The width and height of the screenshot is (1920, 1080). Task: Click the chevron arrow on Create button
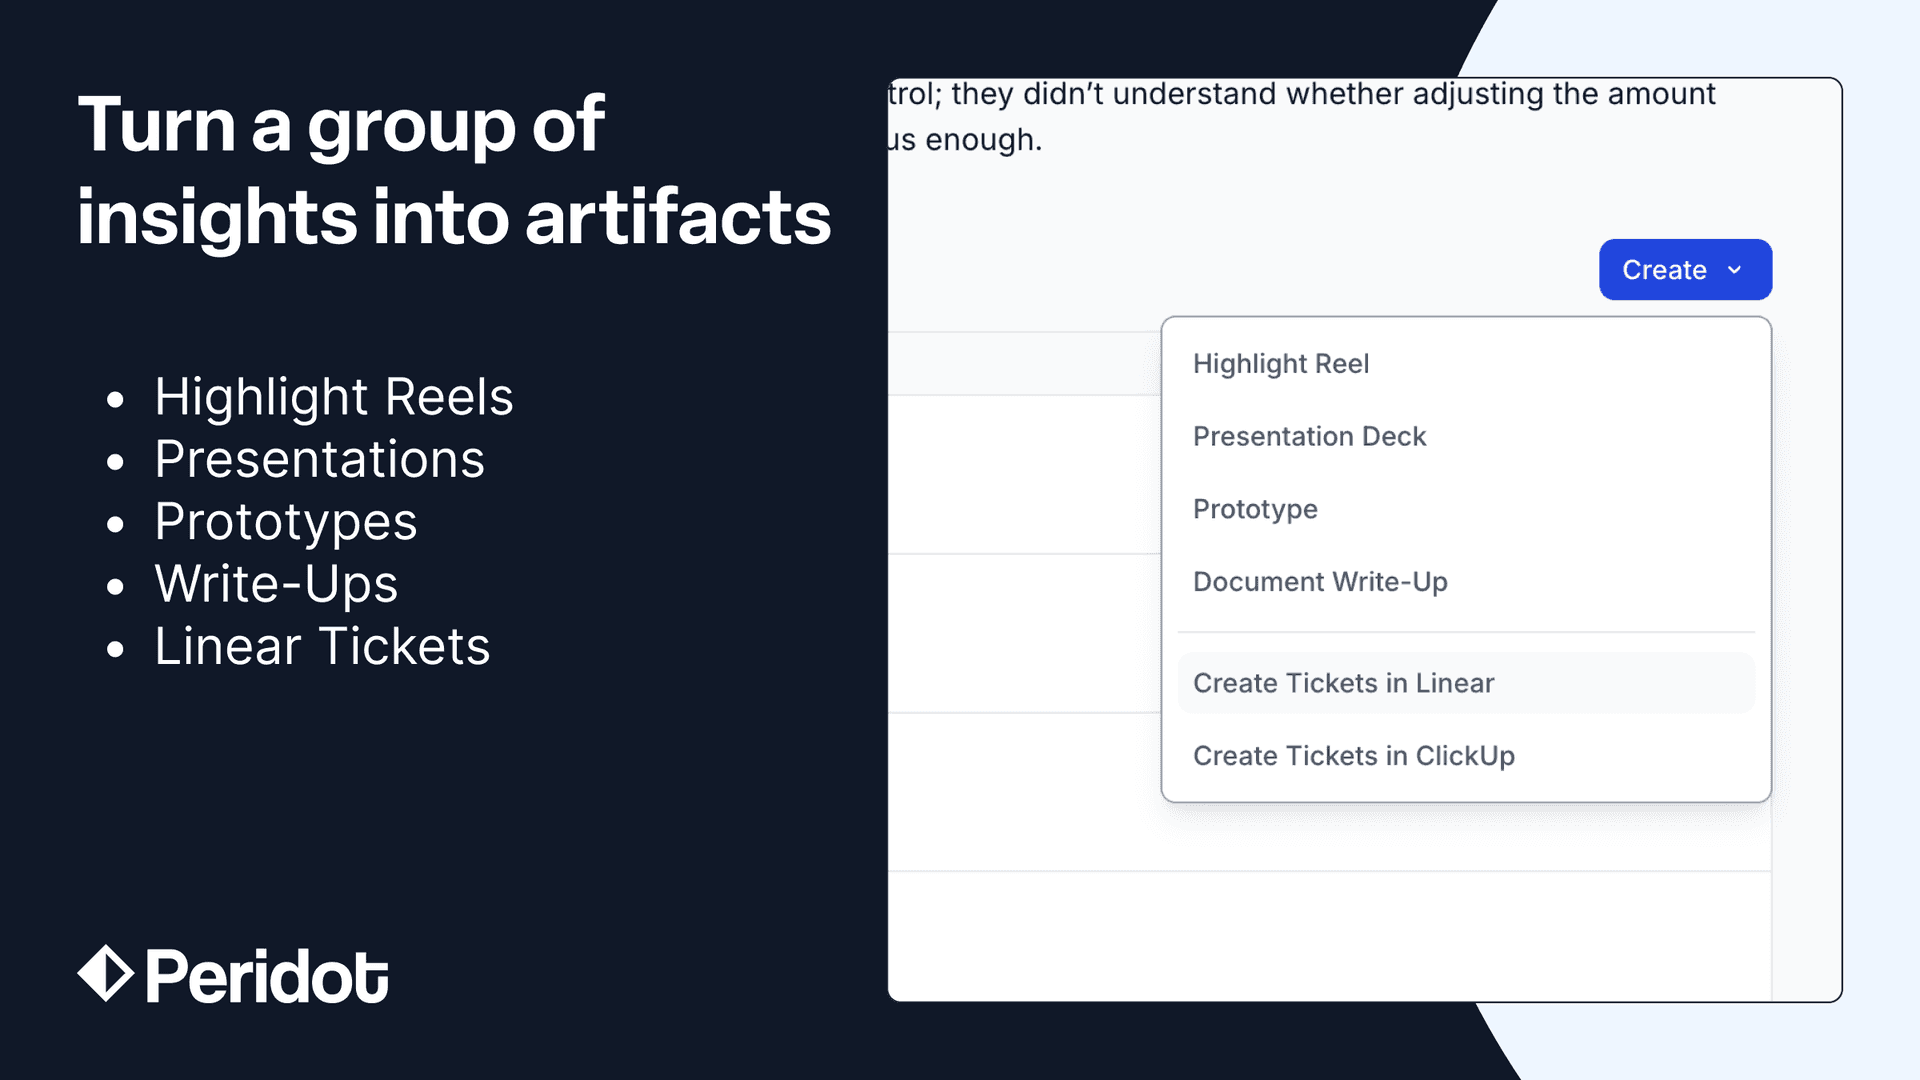click(x=1734, y=270)
